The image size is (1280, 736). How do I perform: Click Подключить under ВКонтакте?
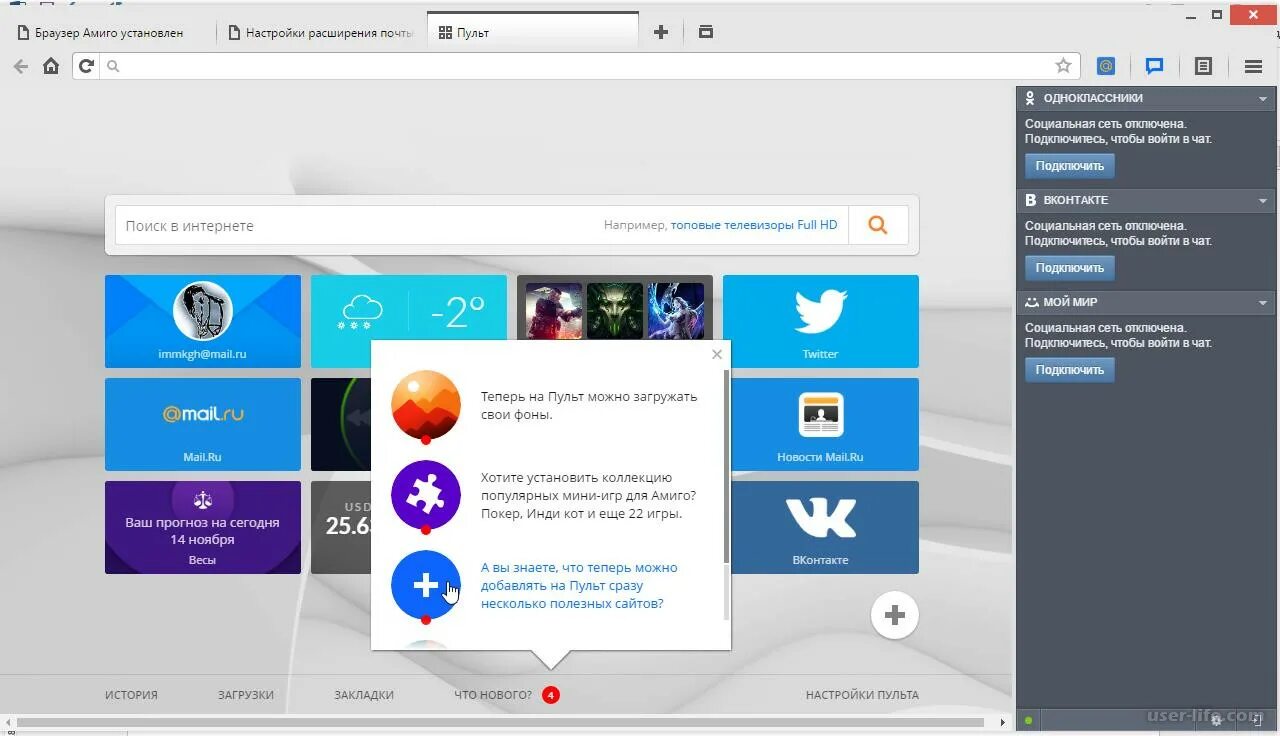[x=1069, y=268]
